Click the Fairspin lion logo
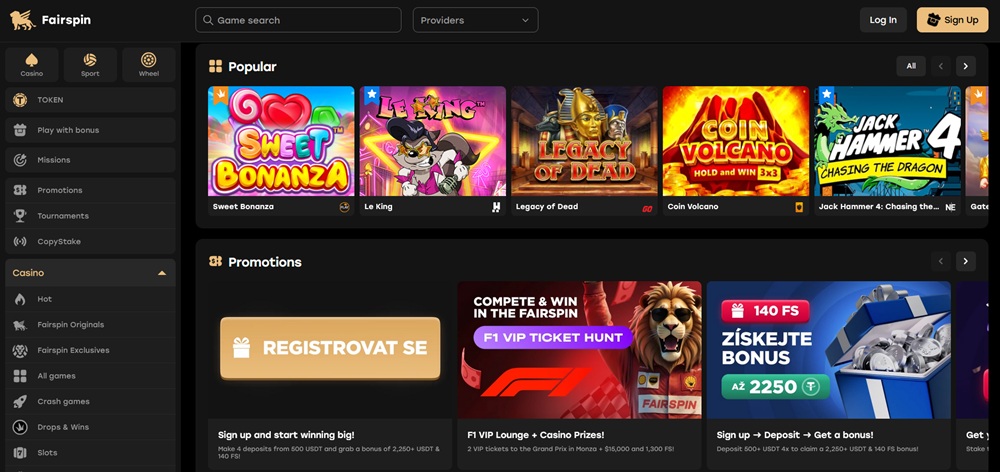Viewport: 1000px width, 472px height. pos(22,20)
